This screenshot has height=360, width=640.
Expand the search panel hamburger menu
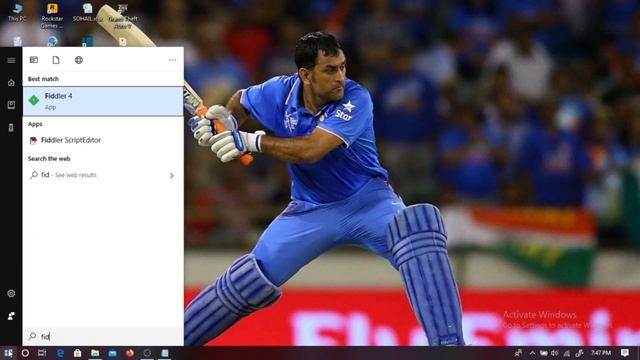tap(11, 60)
